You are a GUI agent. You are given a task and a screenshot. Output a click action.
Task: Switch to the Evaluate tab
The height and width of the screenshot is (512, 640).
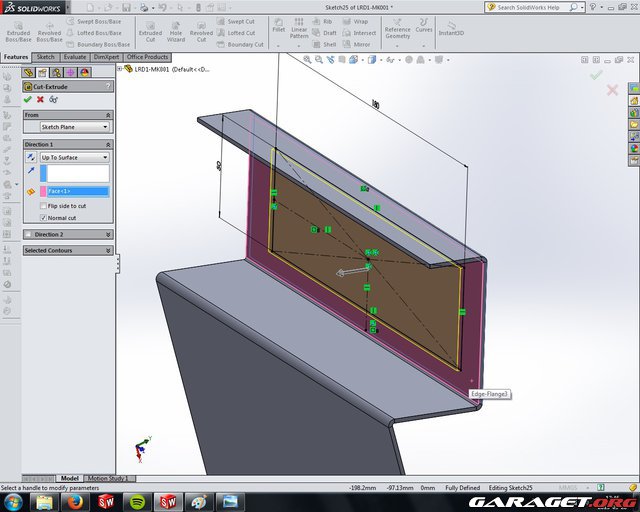pyautogui.click(x=75, y=57)
